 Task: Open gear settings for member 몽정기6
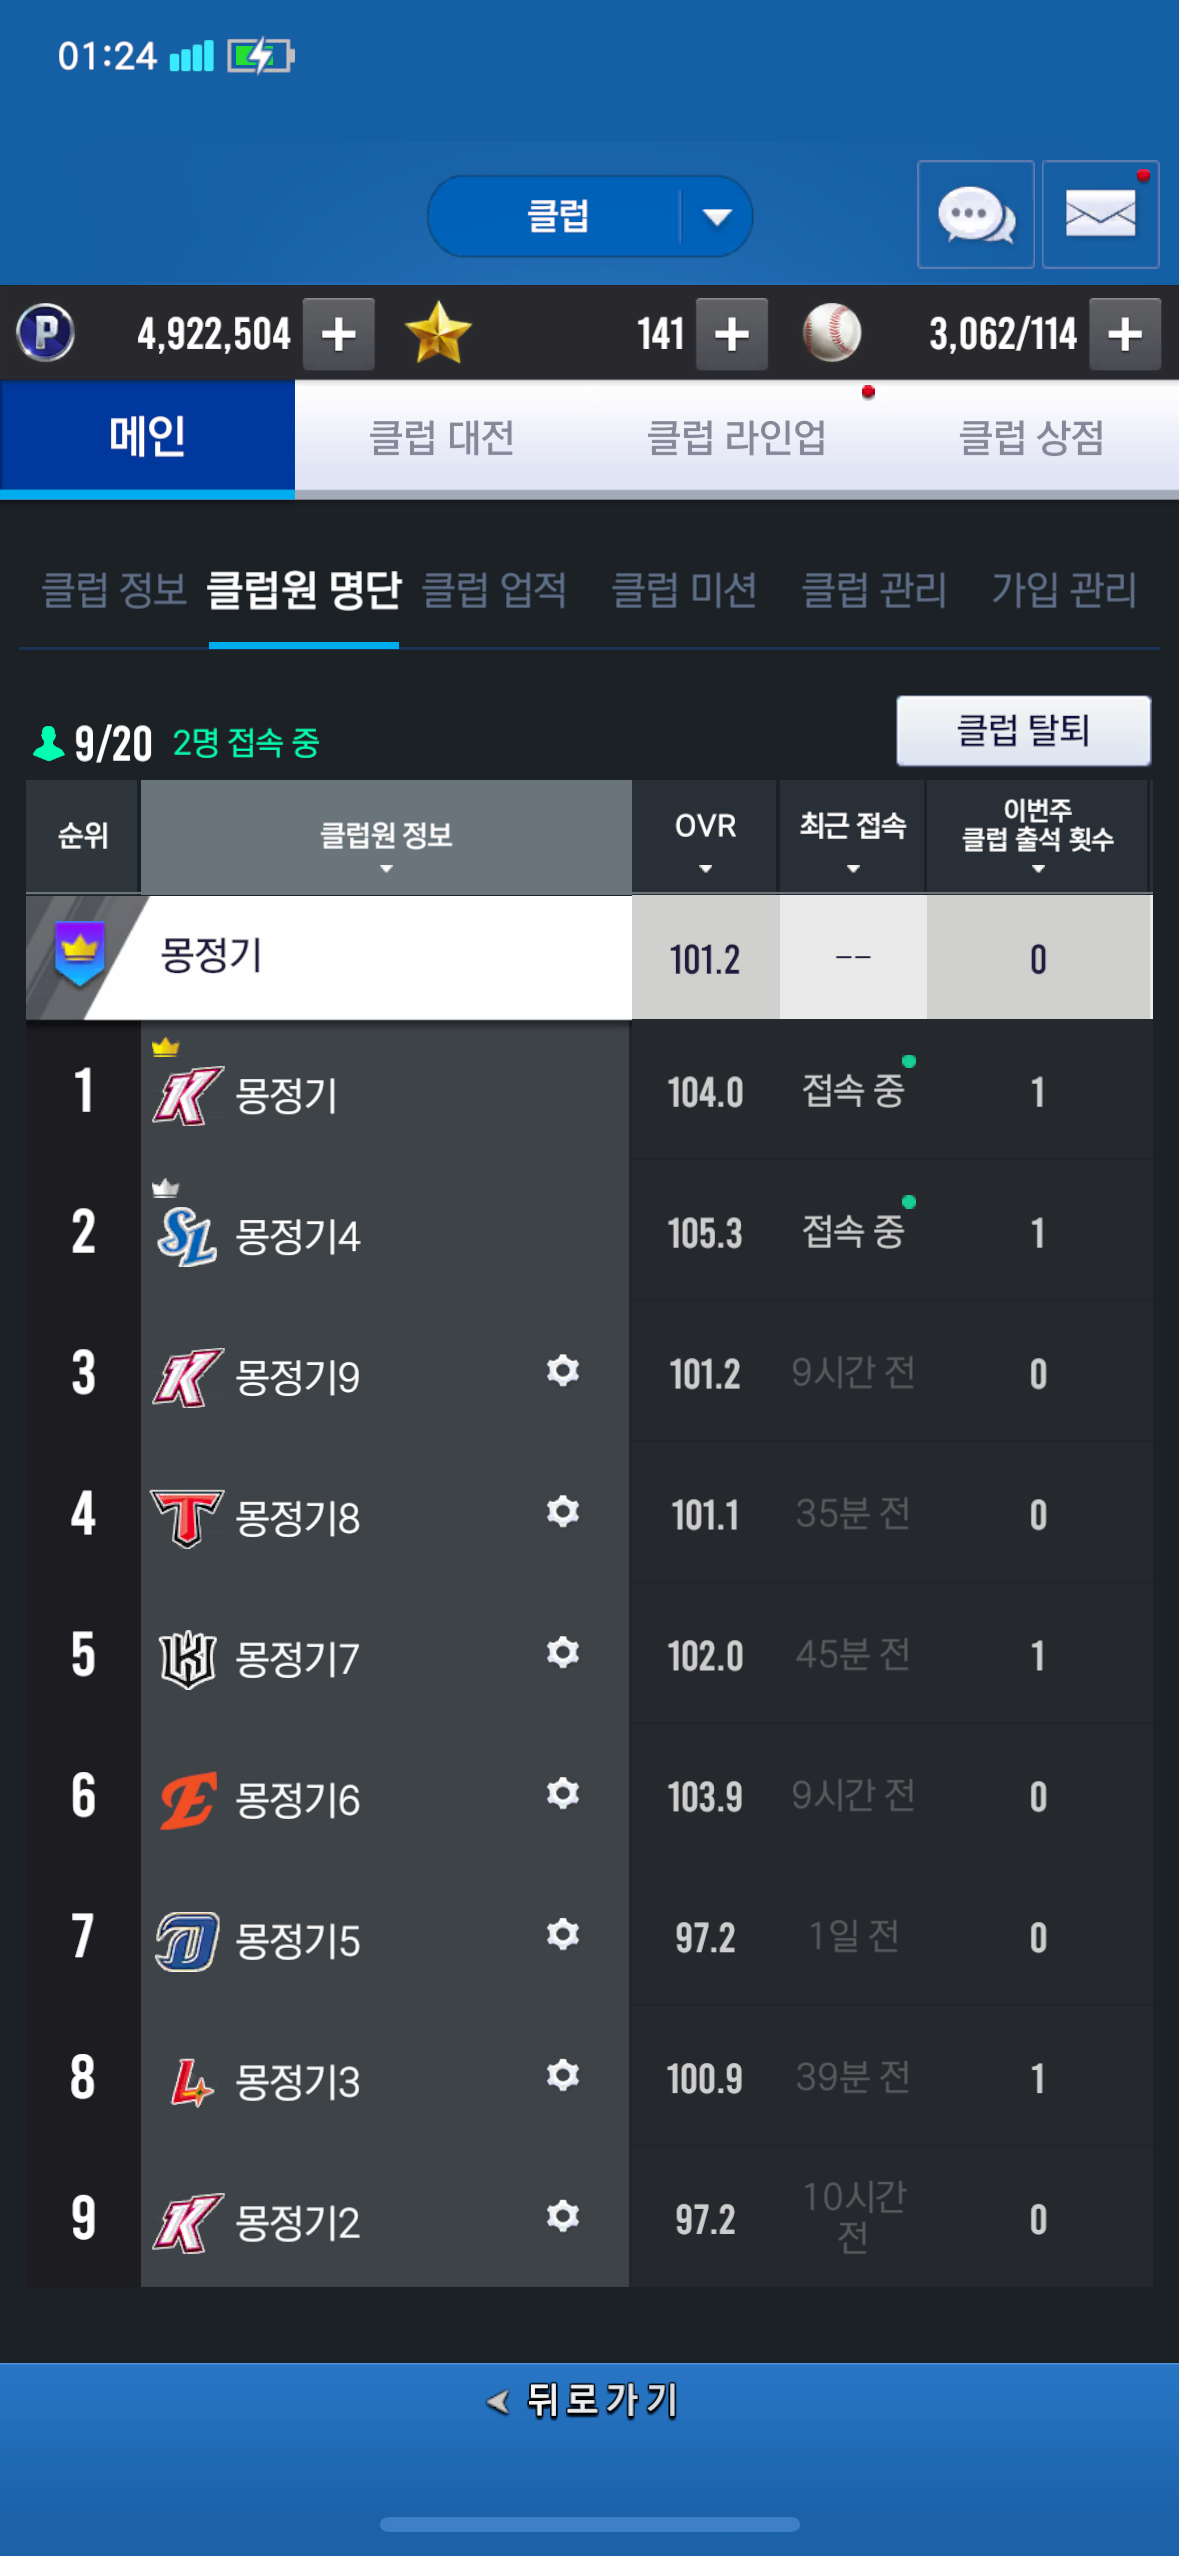[563, 1793]
